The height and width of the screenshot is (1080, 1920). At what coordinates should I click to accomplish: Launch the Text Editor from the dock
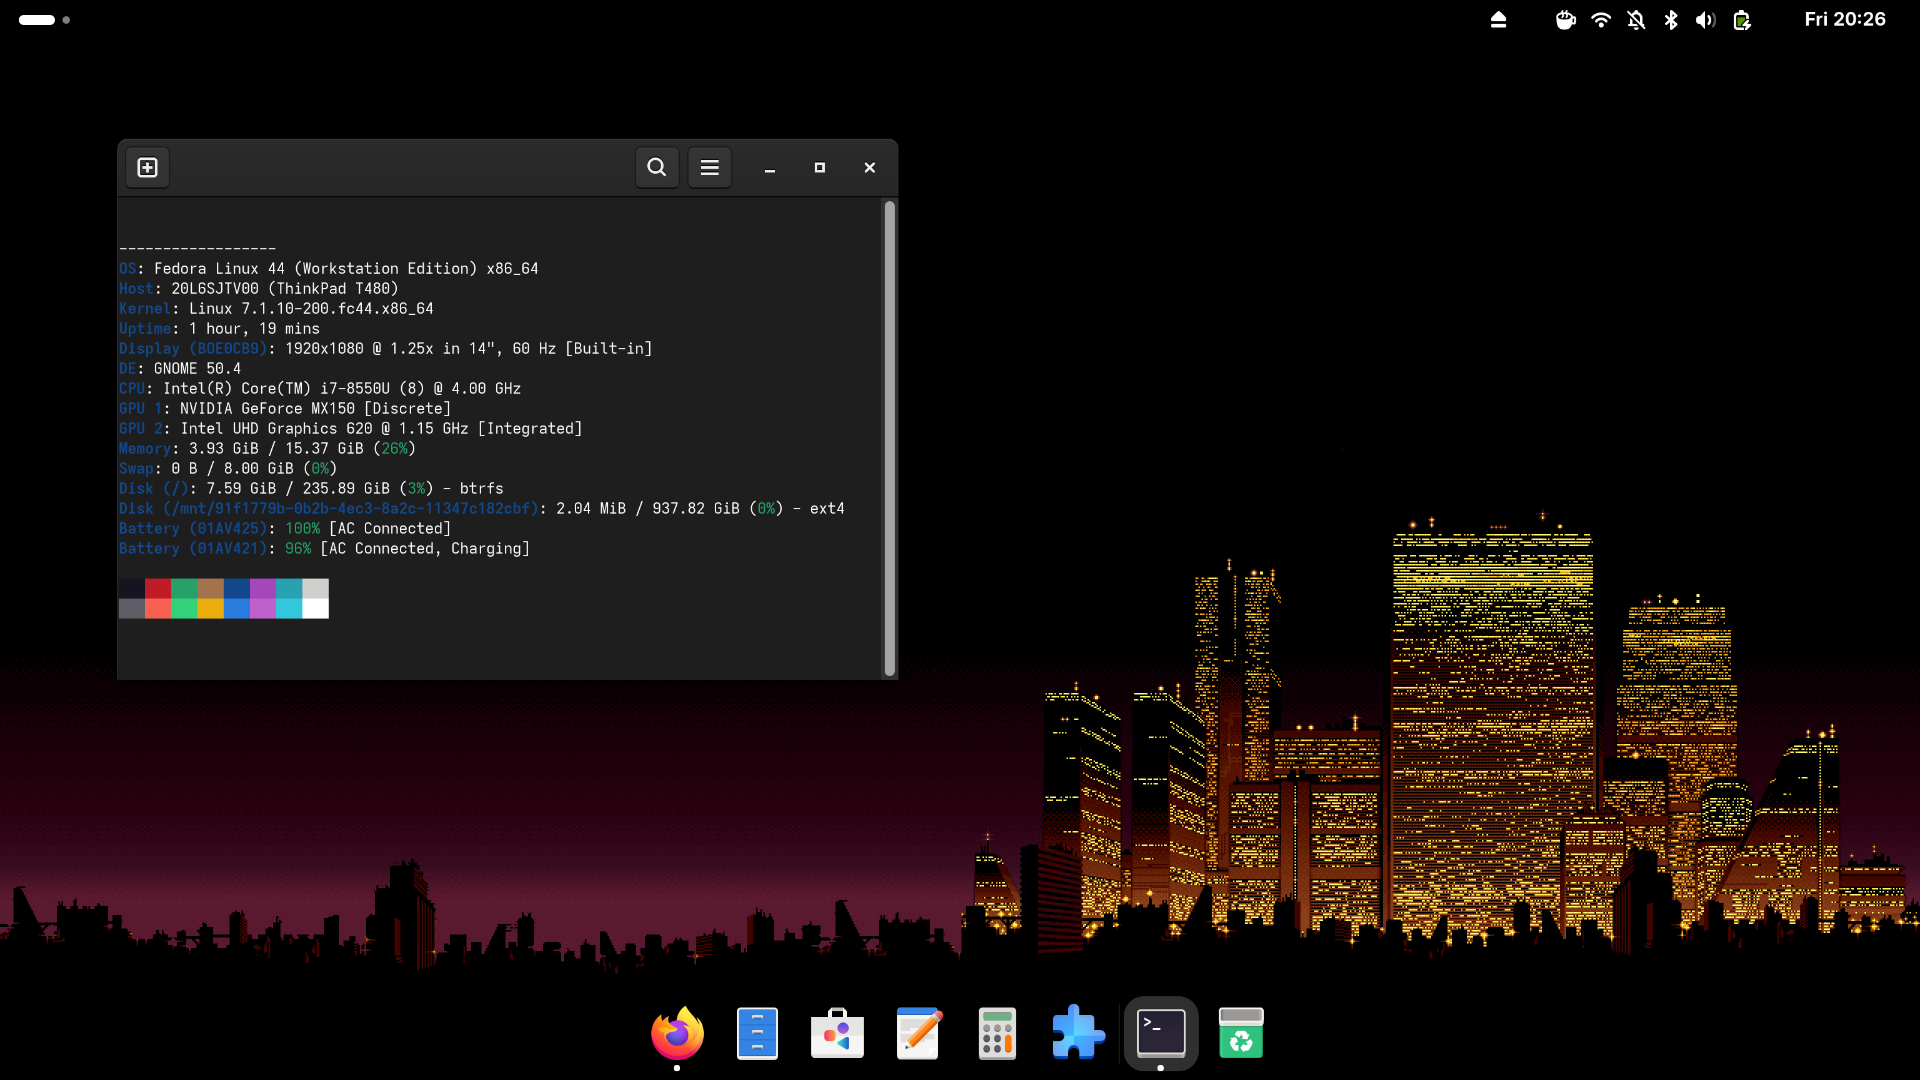918,1033
